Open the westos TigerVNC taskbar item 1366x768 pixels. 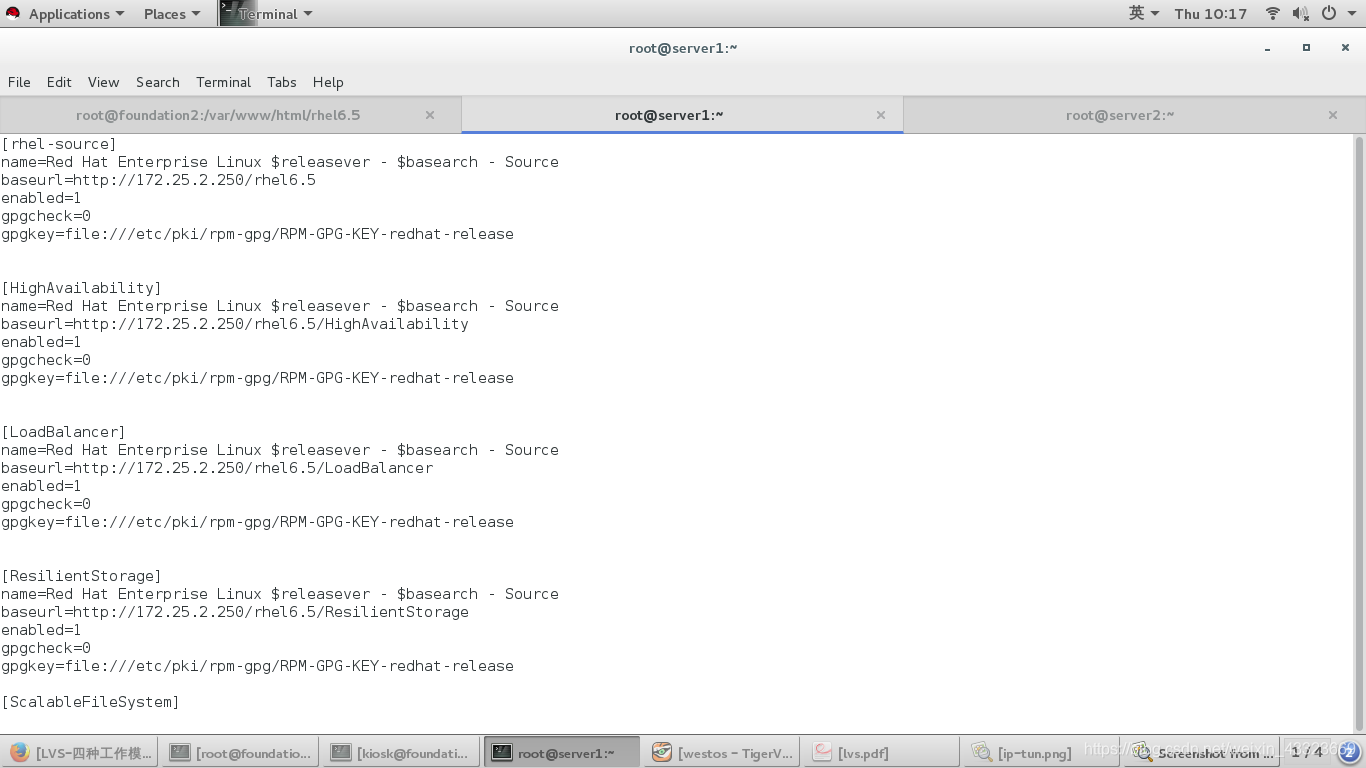point(724,753)
